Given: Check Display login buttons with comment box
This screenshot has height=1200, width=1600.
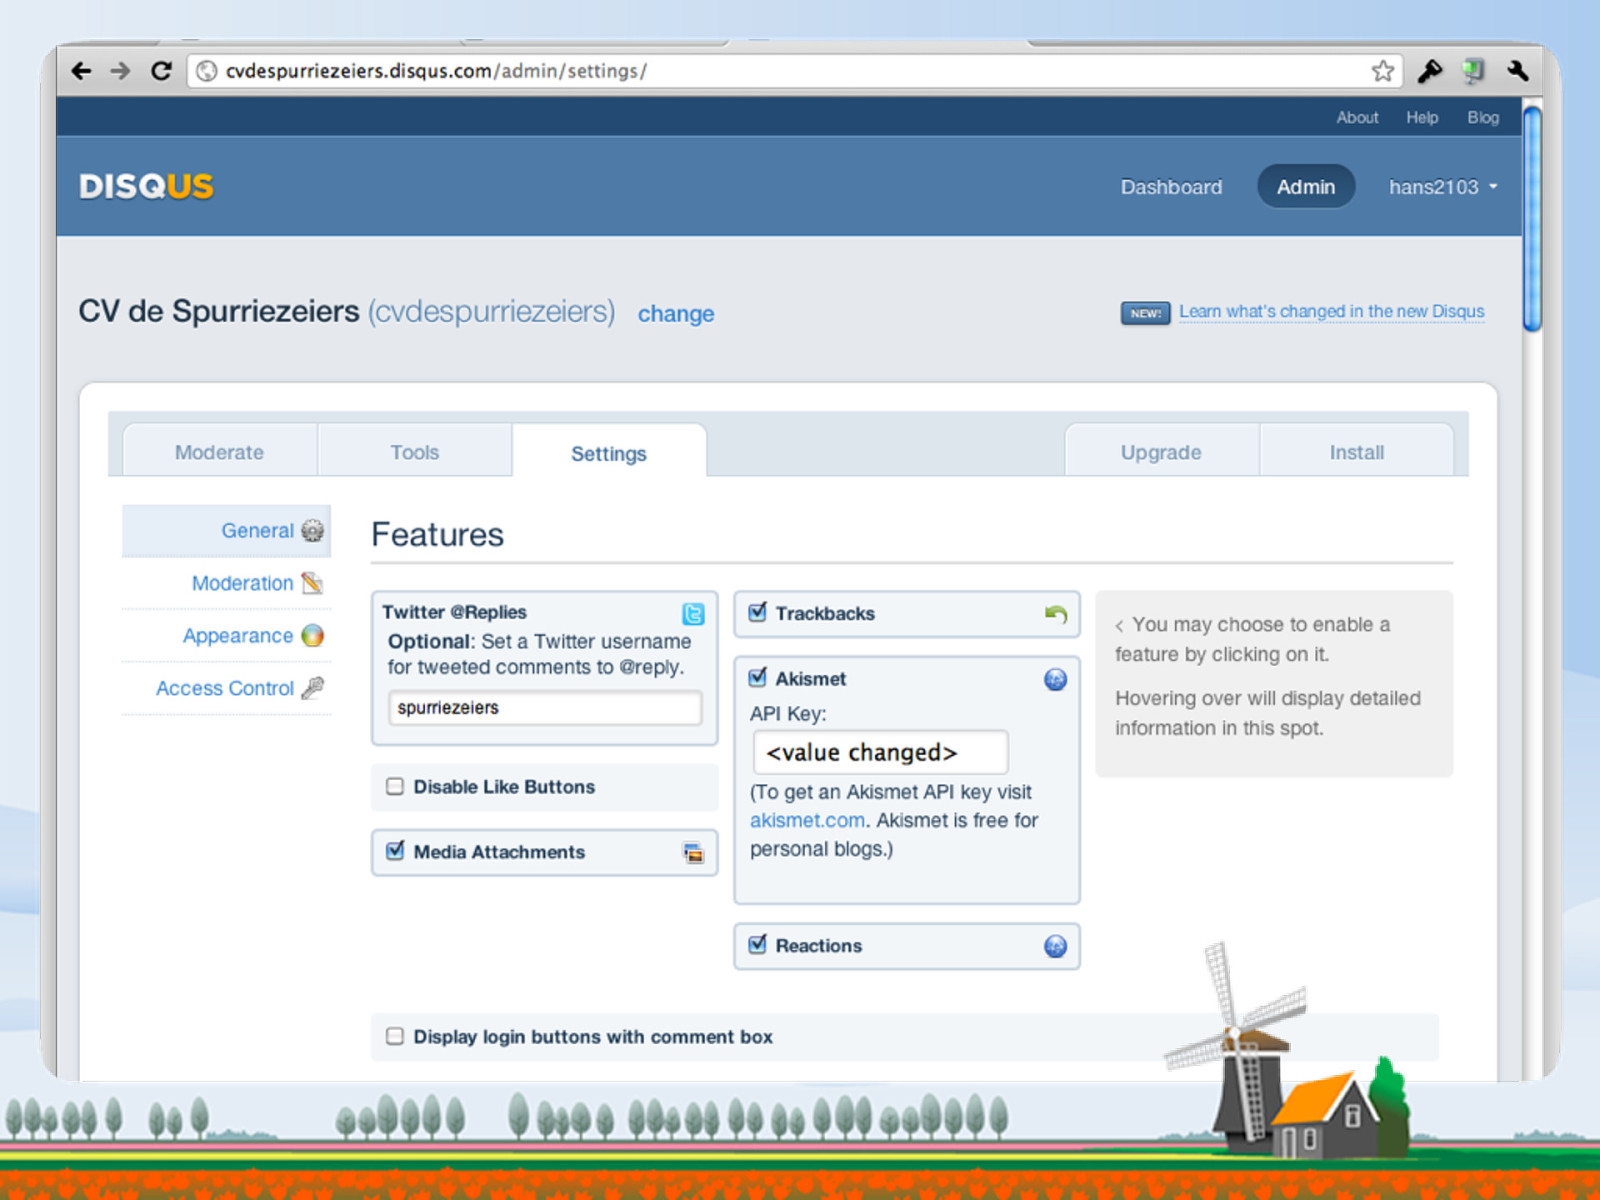Looking at the screenshot, I should click(x=395, y=1036).
